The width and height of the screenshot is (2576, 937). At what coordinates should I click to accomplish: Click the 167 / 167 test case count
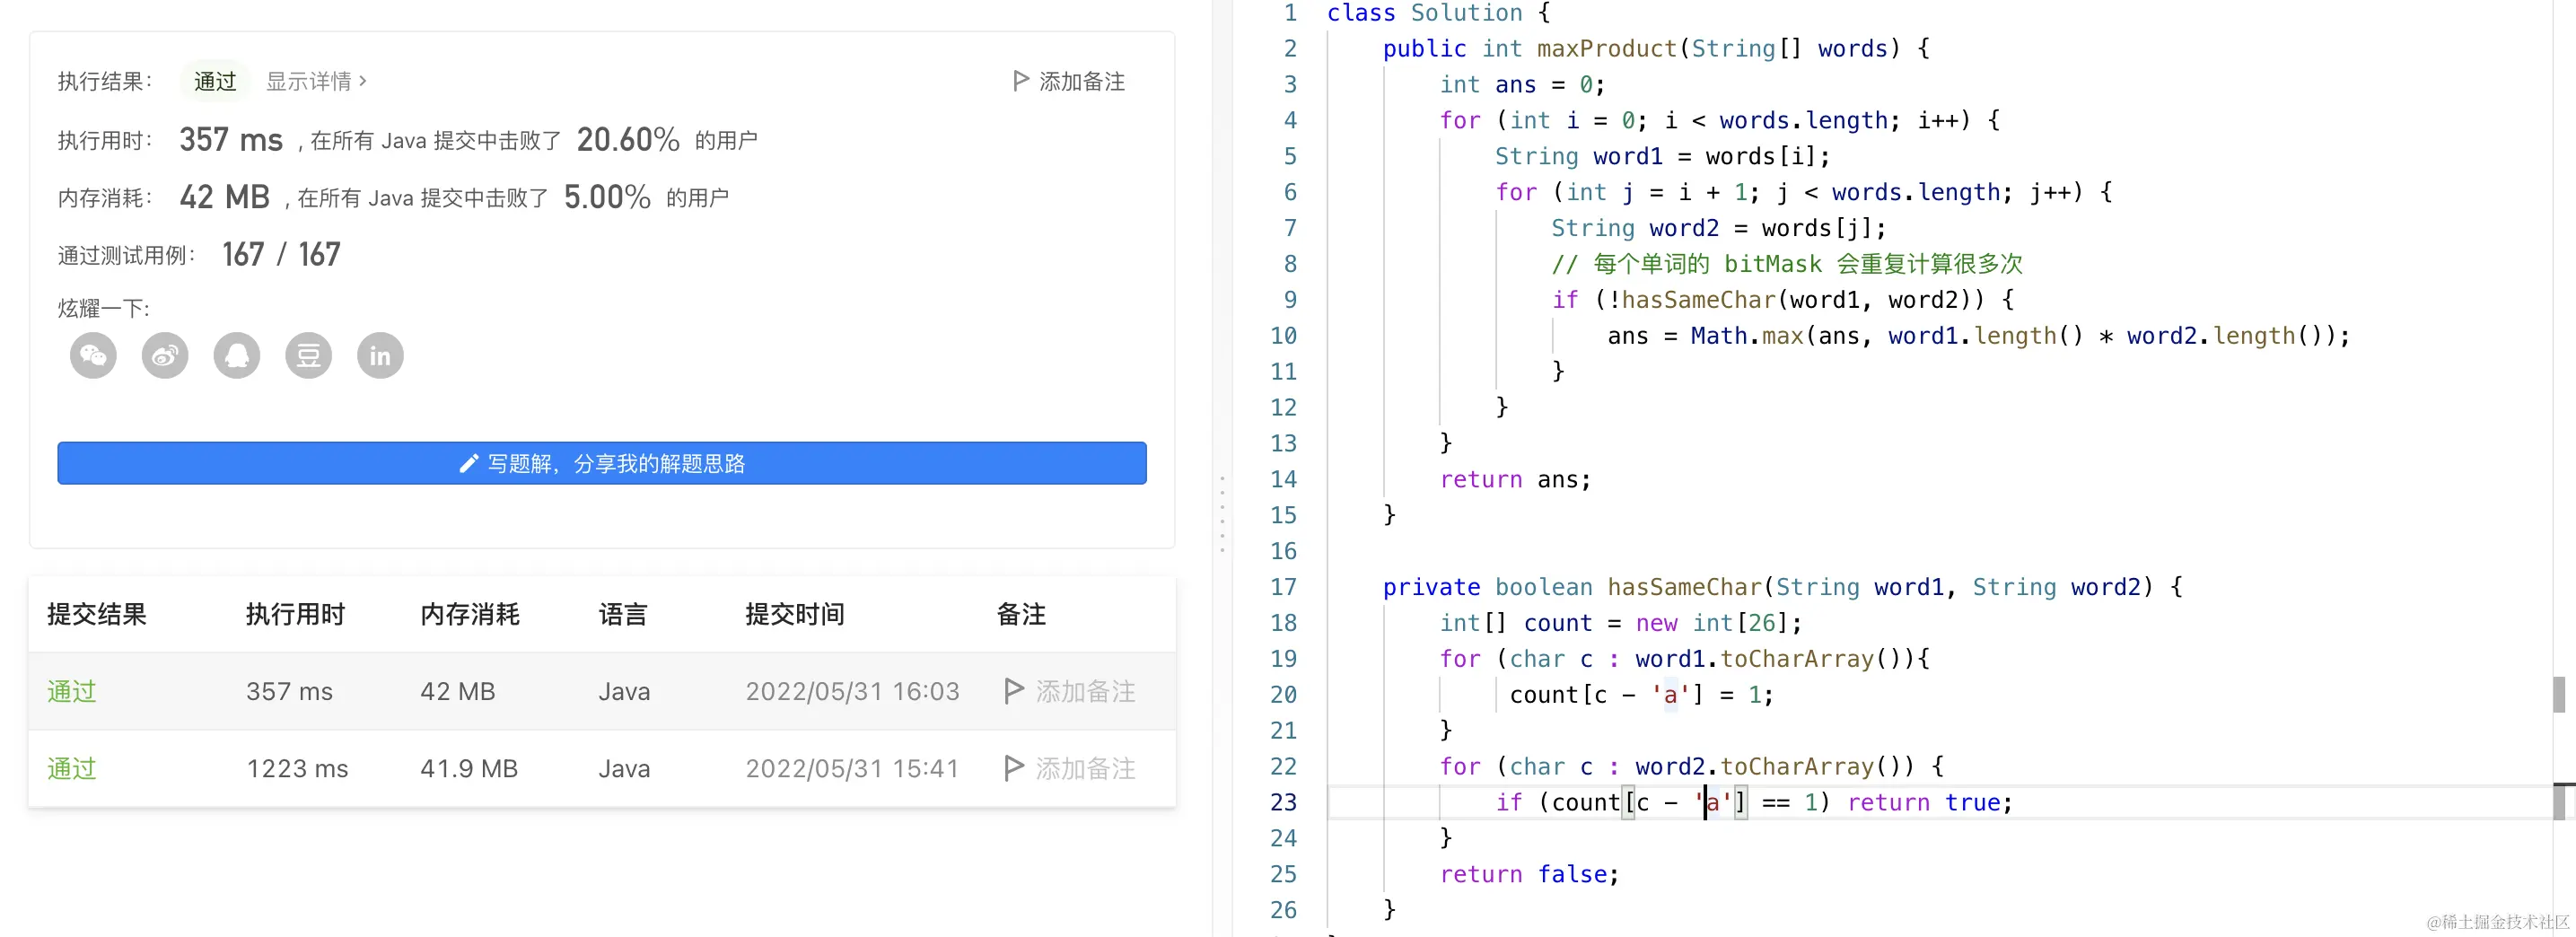tap(281, 254)
